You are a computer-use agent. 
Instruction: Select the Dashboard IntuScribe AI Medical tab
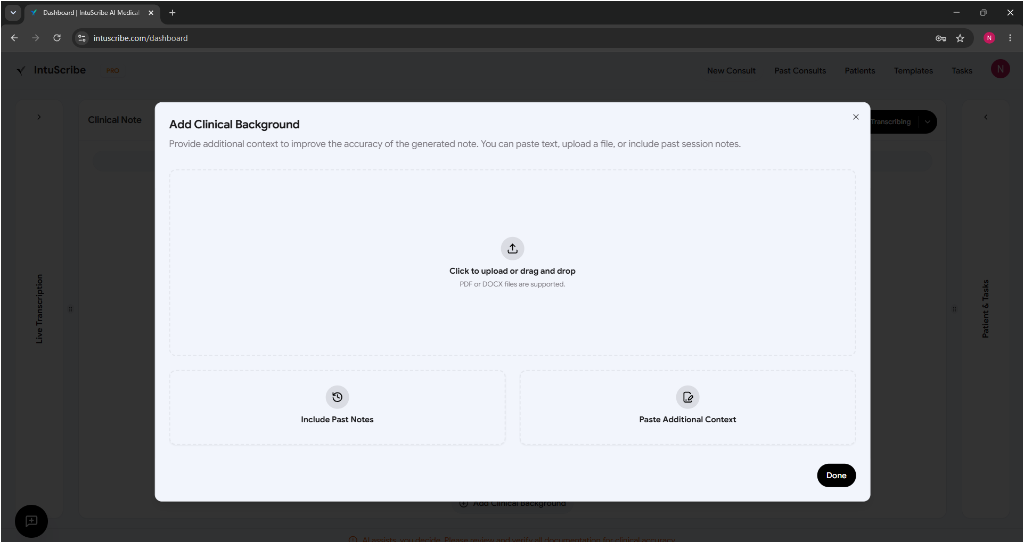click(x=91, y=12)
